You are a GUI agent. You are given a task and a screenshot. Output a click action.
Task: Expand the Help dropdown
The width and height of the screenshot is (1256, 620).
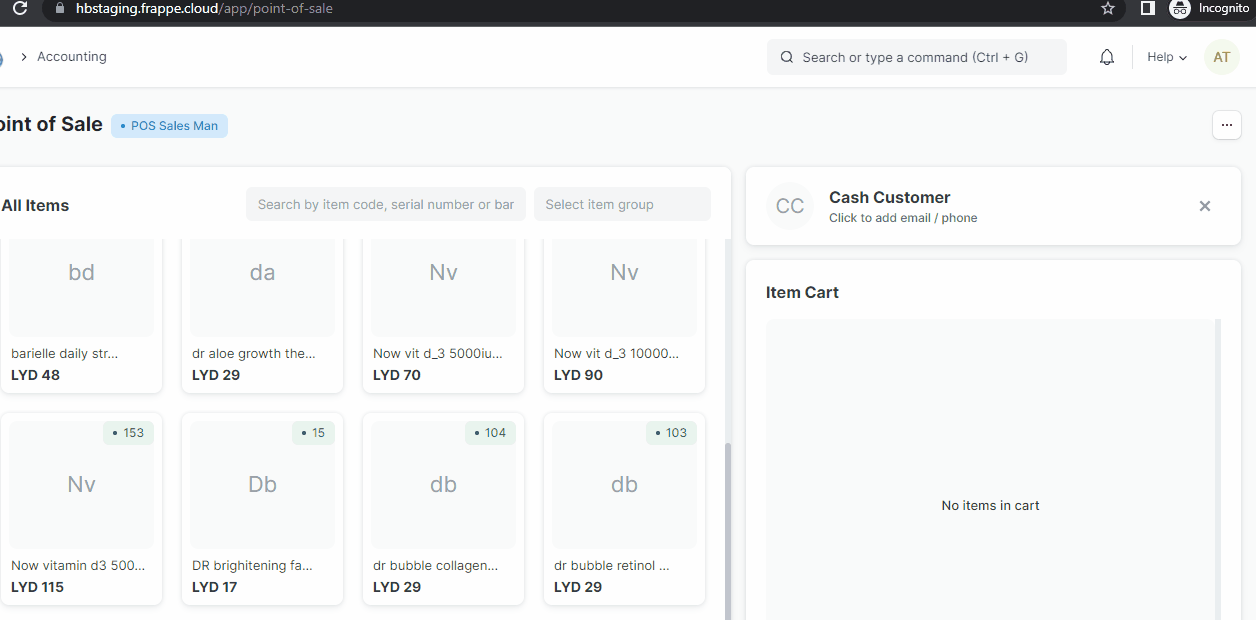1166,57
